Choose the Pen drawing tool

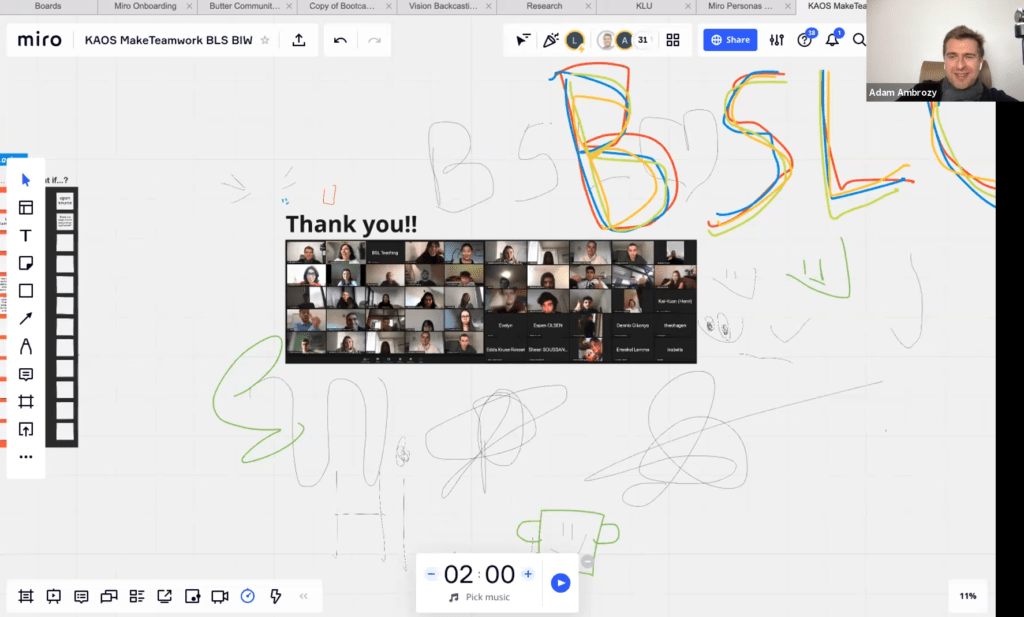(x=26, y=347)
